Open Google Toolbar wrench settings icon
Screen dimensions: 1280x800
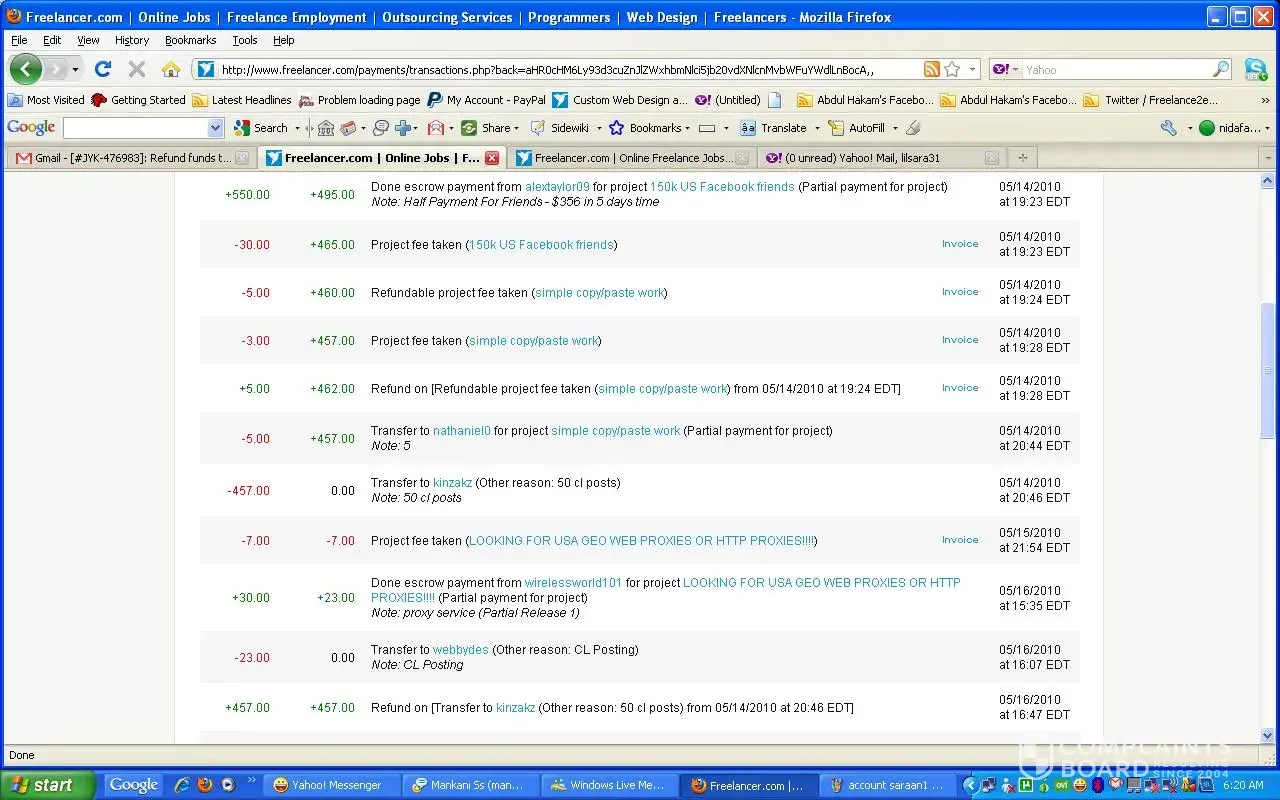coord(1168,128)
